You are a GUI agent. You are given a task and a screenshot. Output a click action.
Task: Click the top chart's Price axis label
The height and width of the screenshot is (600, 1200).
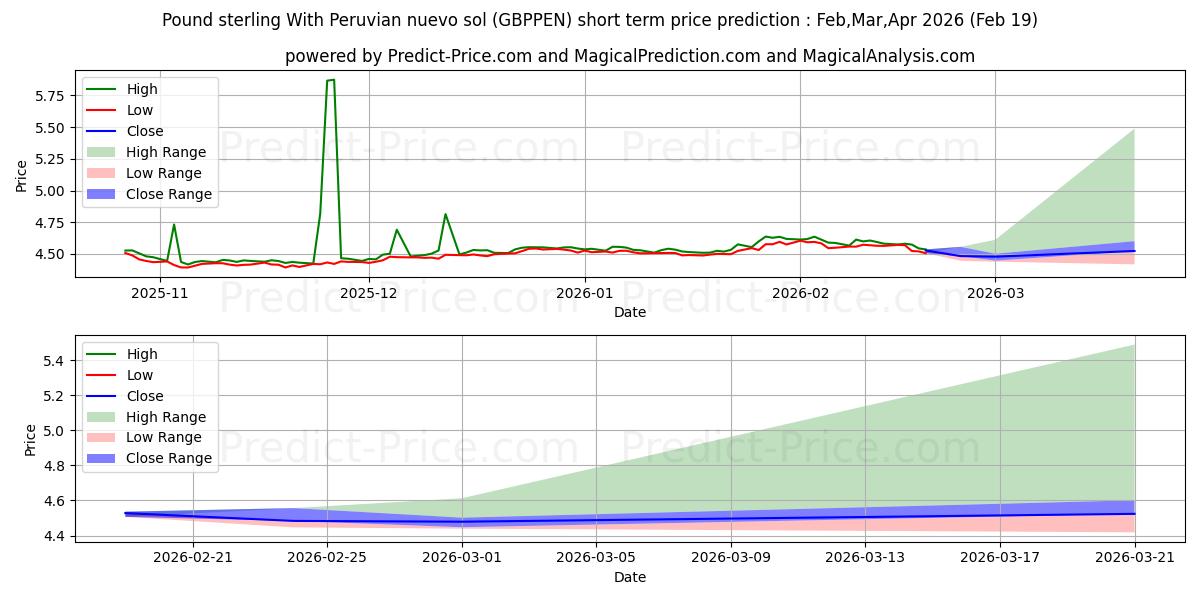pyautogui.click(x=22, y=175)
